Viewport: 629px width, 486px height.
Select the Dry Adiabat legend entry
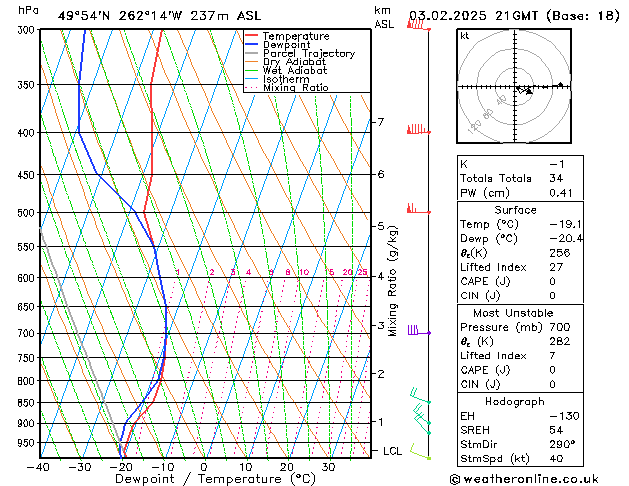coord(295,62)
